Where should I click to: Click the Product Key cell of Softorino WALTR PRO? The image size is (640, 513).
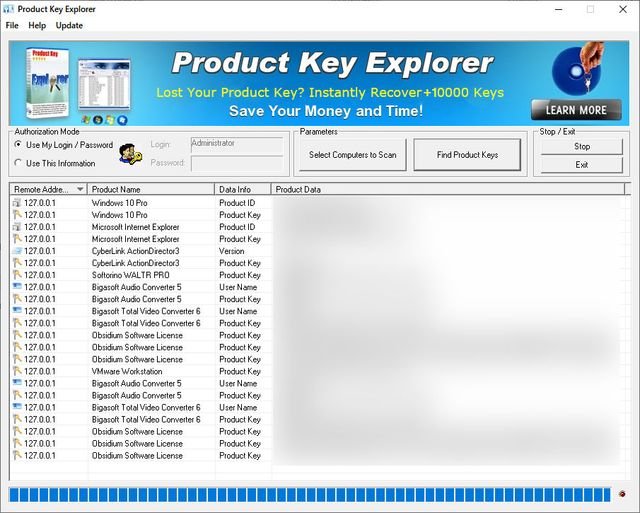(x=240, y=275)
